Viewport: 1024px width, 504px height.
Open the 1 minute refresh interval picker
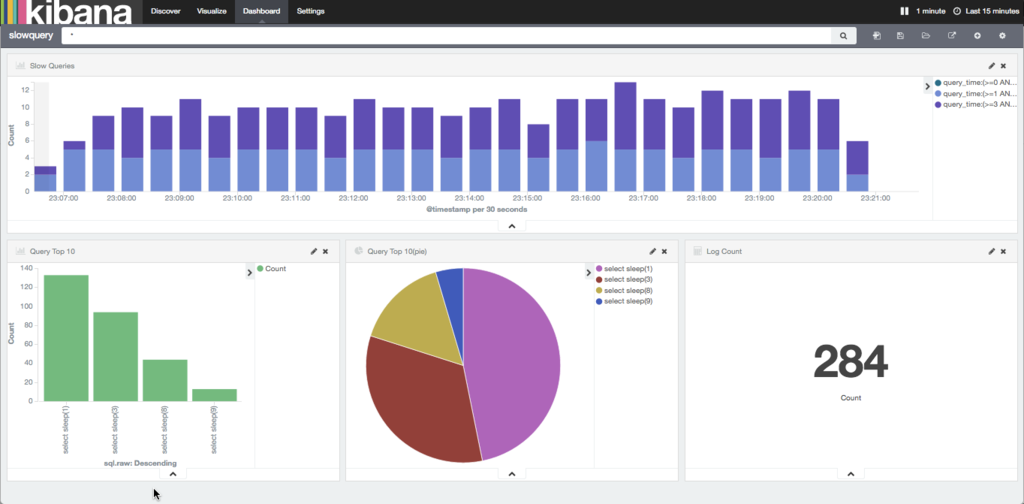931,11
